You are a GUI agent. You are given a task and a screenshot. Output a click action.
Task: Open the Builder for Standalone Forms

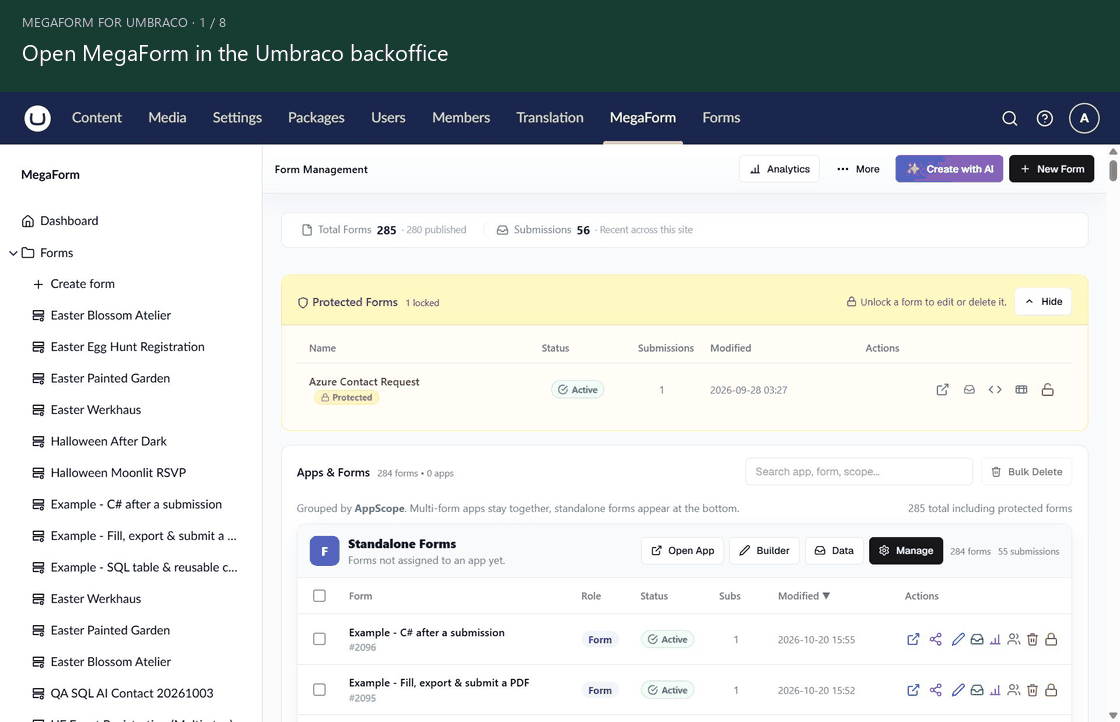(x=764, y=551)
